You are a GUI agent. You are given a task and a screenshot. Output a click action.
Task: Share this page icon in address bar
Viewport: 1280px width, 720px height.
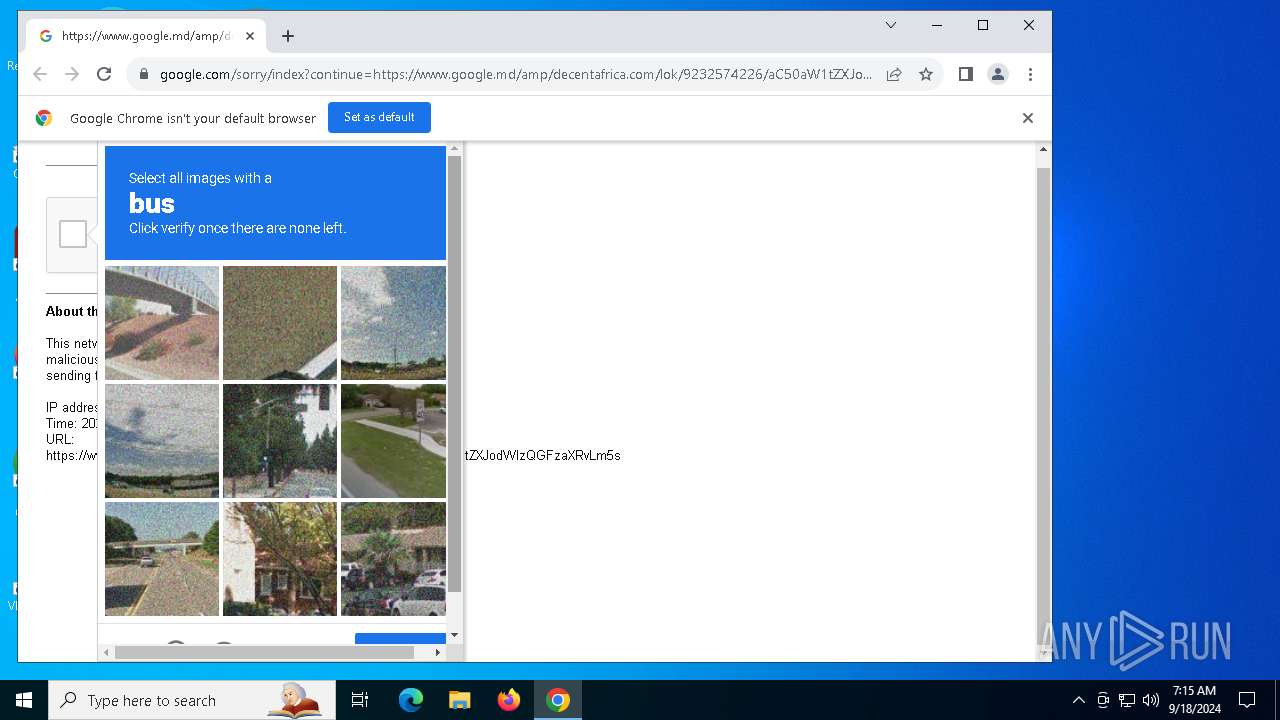click(x=894, y=74)
